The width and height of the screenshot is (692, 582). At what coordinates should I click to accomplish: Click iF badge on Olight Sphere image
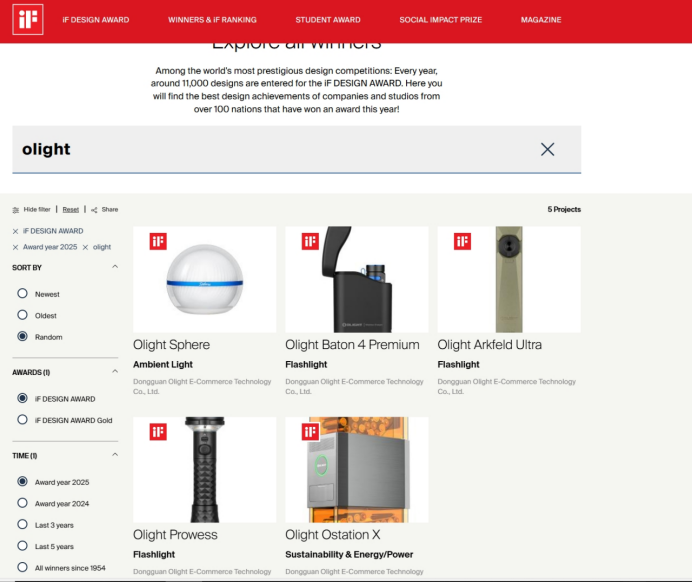(x=158, y=241)
